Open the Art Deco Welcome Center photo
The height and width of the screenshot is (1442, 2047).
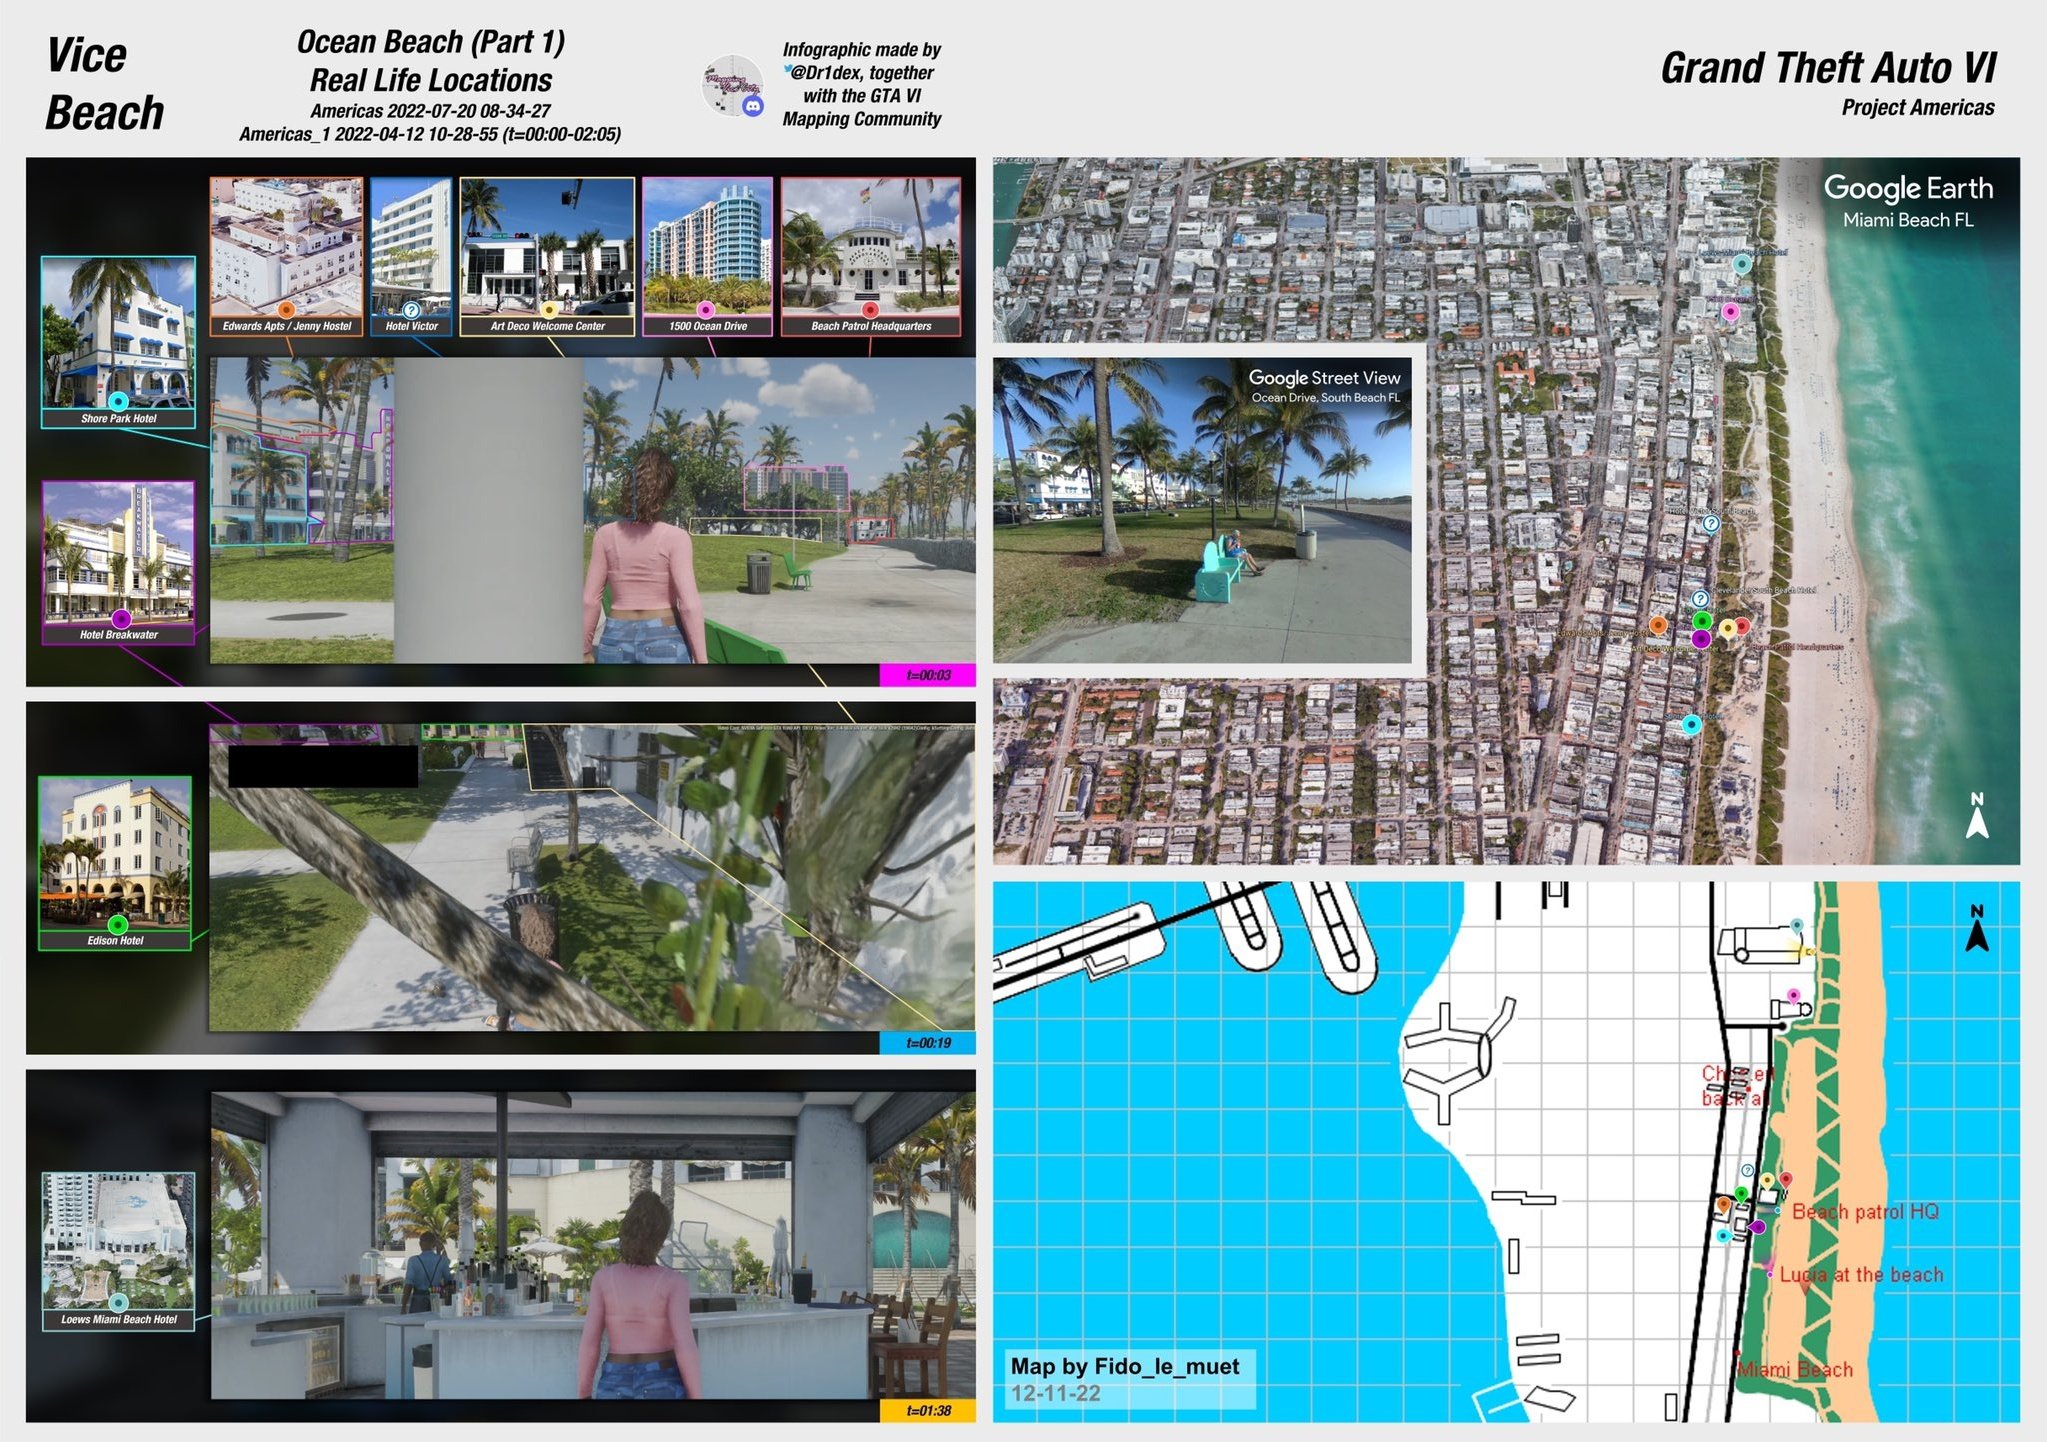pos(547,248)
